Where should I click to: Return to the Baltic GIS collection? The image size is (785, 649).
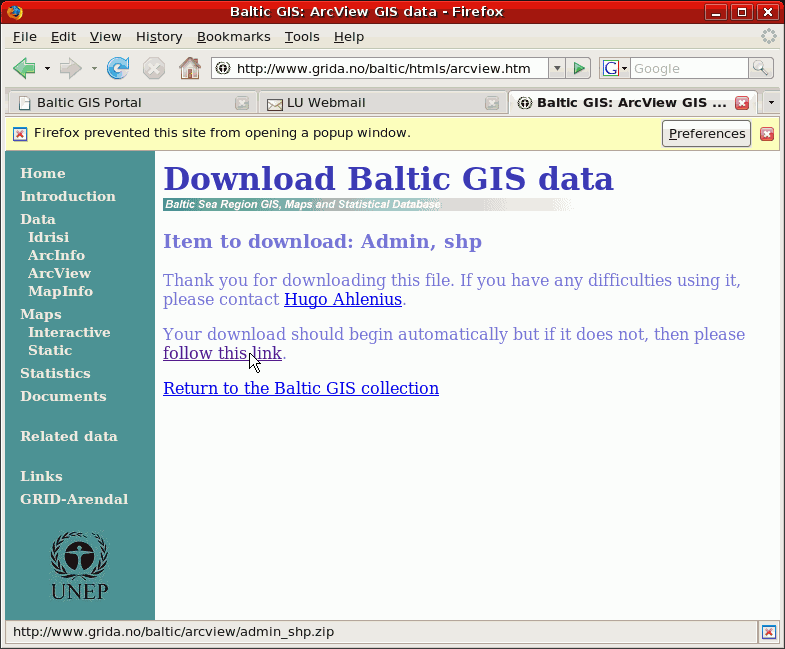pos(301,388)
